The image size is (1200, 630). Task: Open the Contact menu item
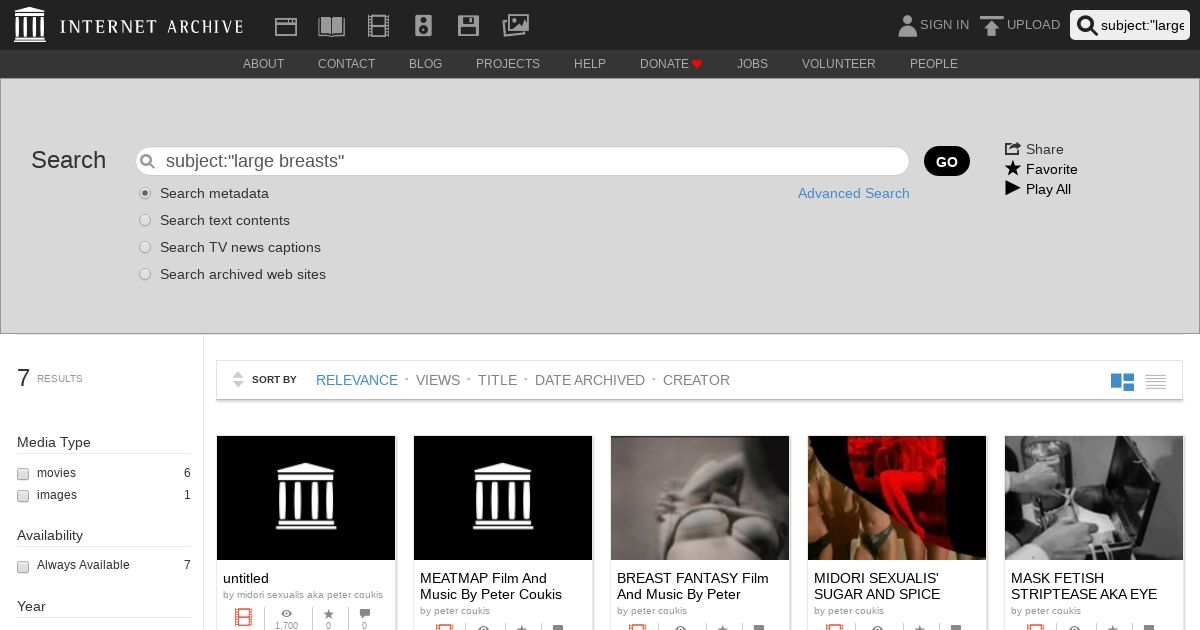pyautogui.click(x=347, y=64)
